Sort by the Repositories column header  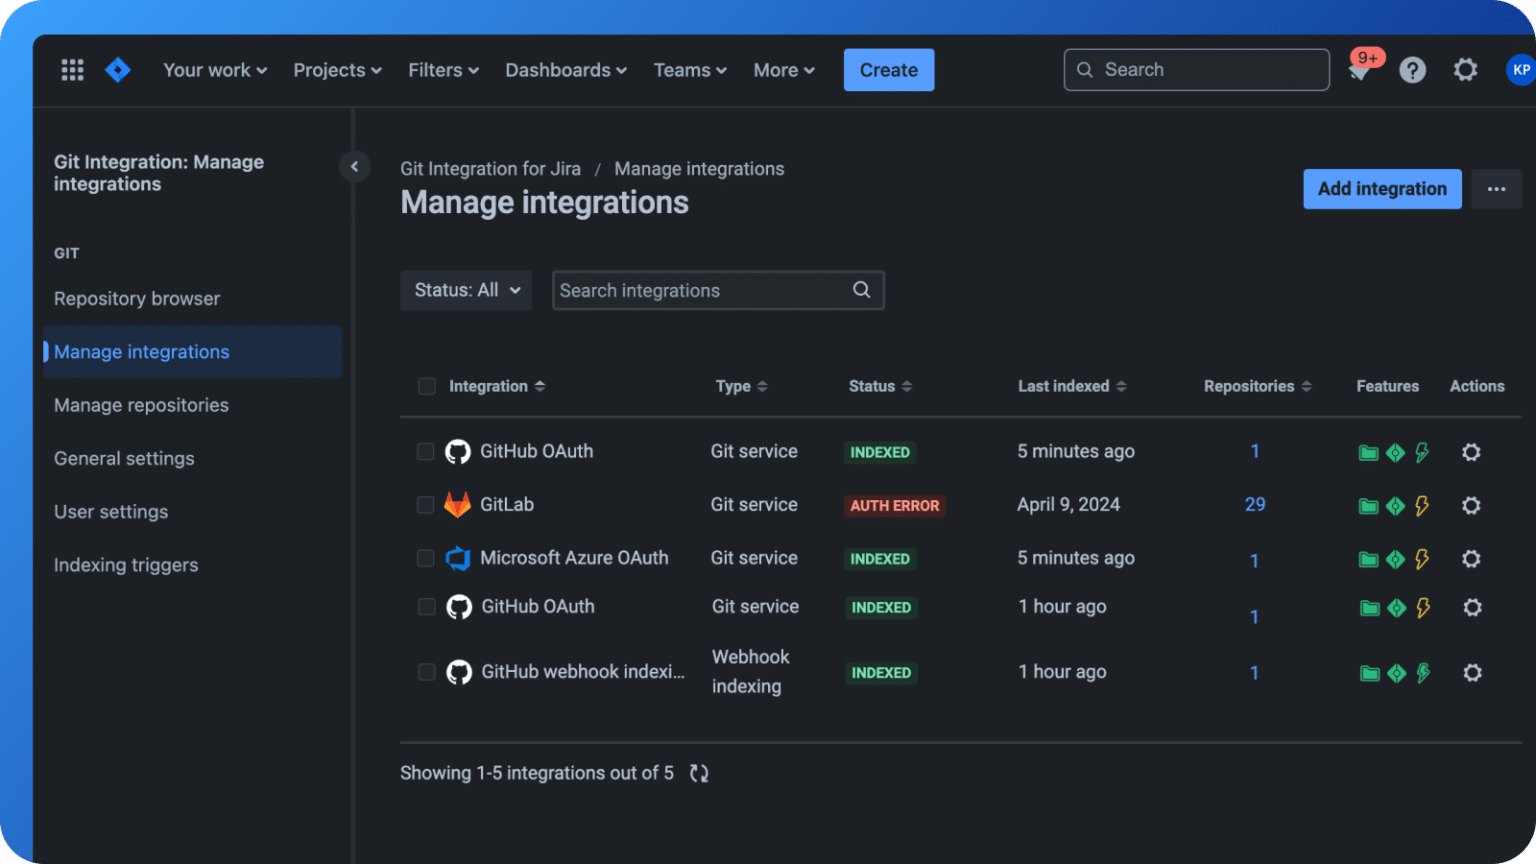[x=1257, y=386]
